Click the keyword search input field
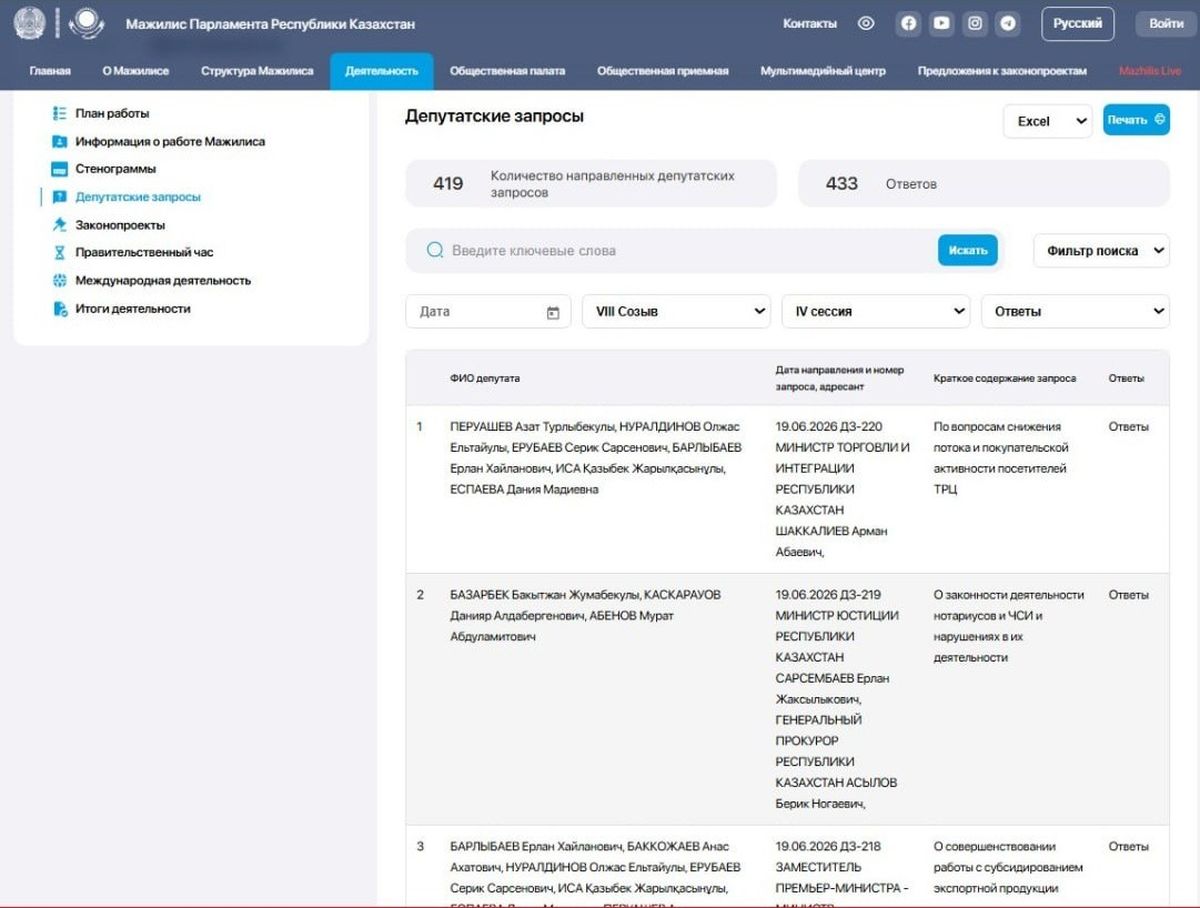 point(690,250)
